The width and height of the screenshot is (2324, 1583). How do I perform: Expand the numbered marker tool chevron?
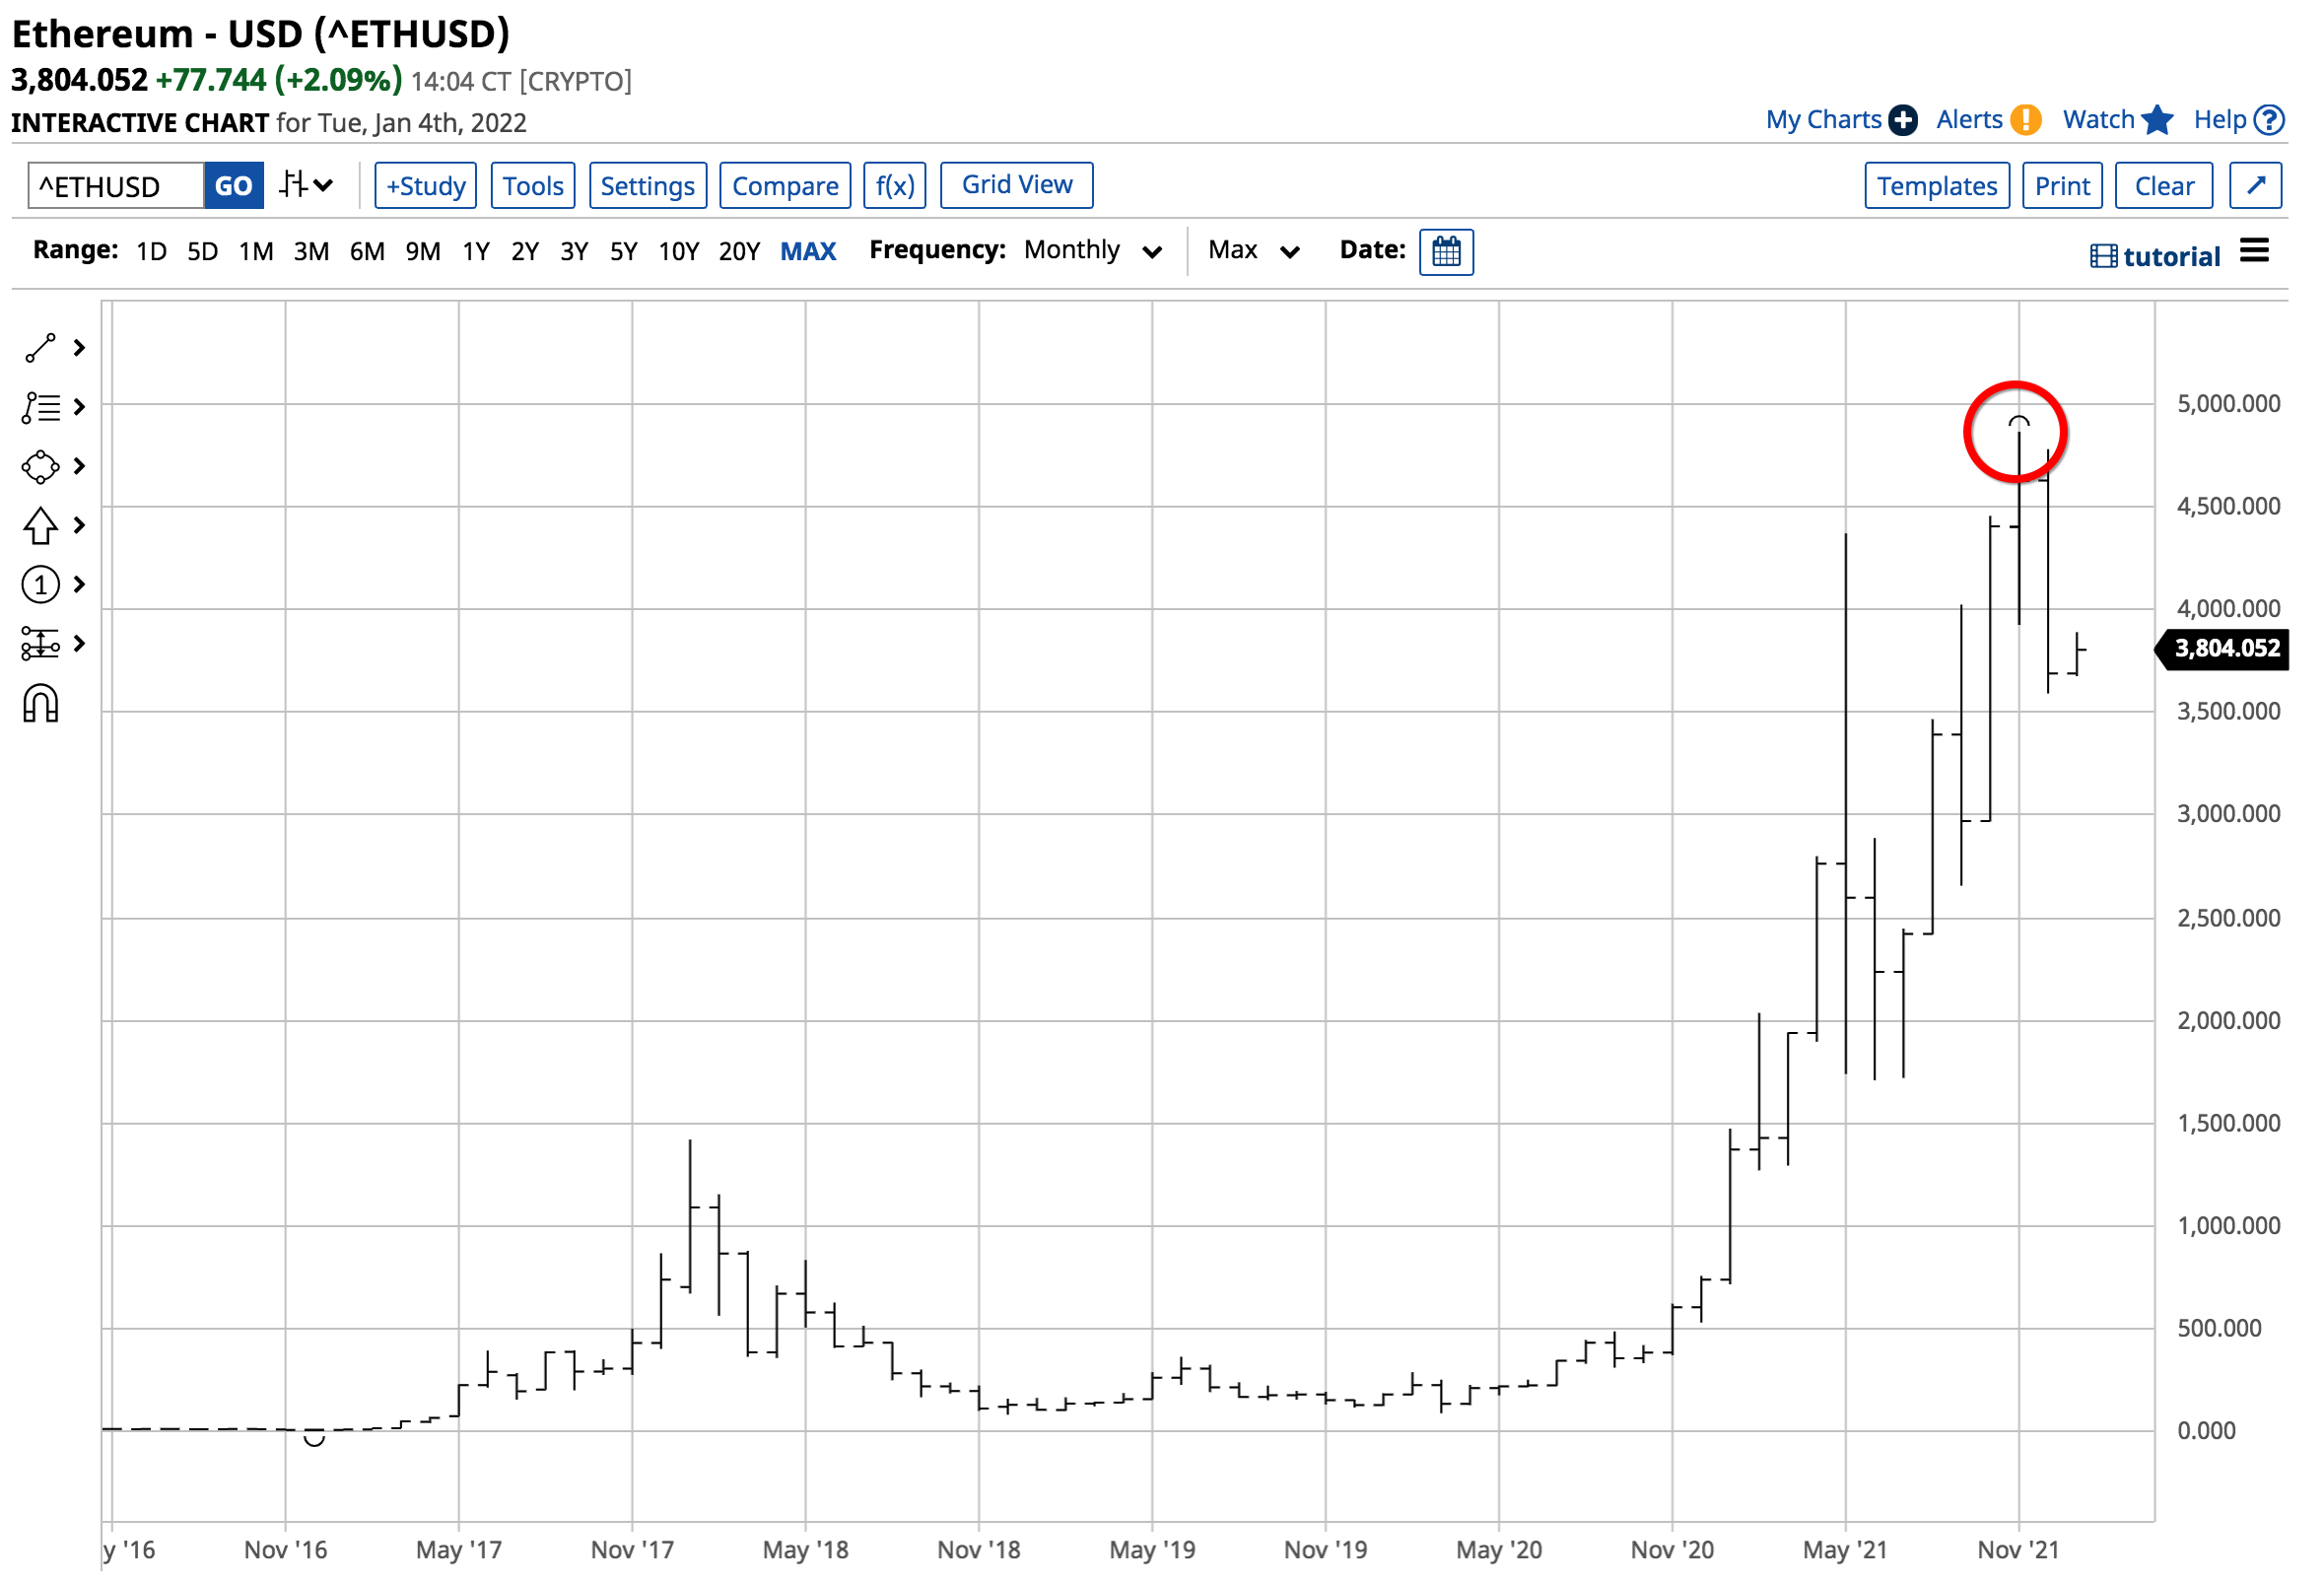tap(80, 585)
